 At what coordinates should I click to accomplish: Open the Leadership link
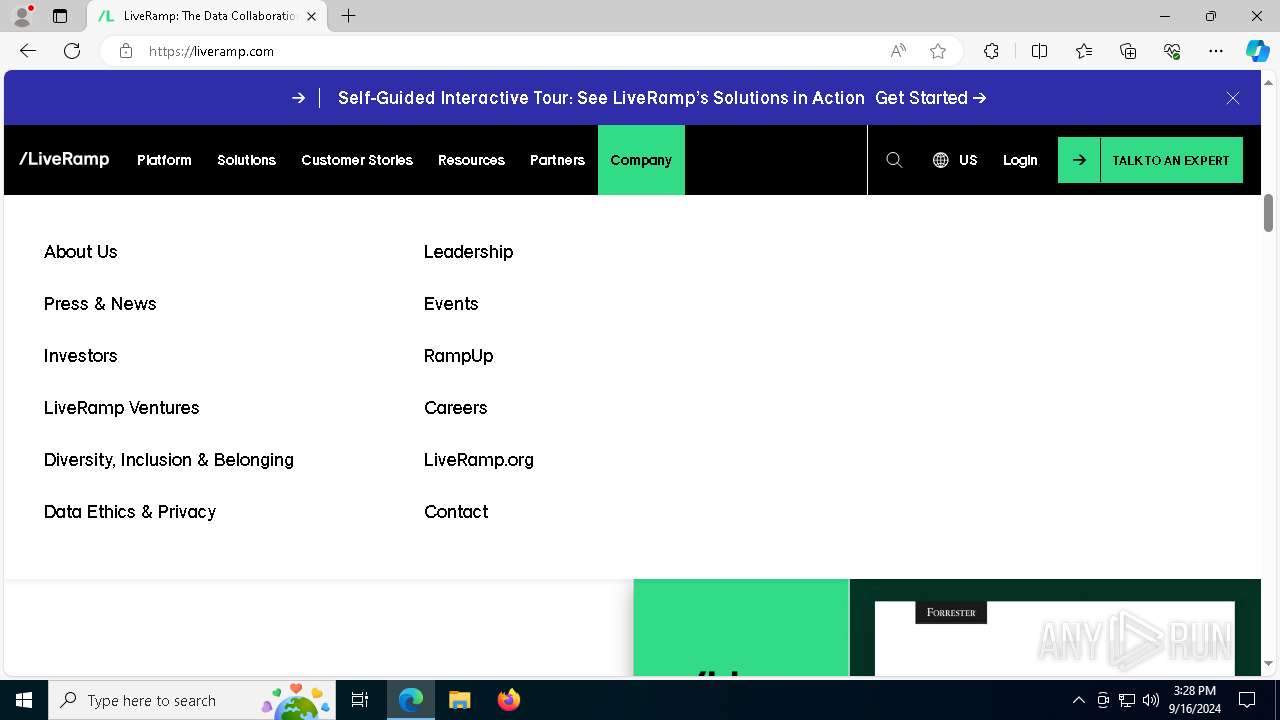468,252
